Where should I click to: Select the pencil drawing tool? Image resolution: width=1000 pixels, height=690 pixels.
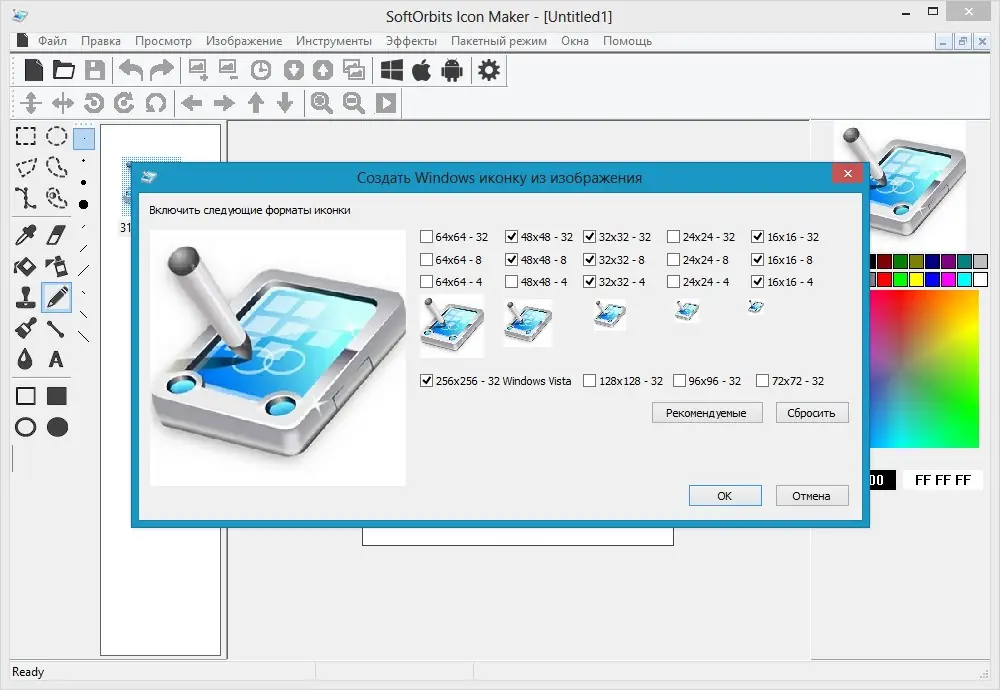pos(57,297)
